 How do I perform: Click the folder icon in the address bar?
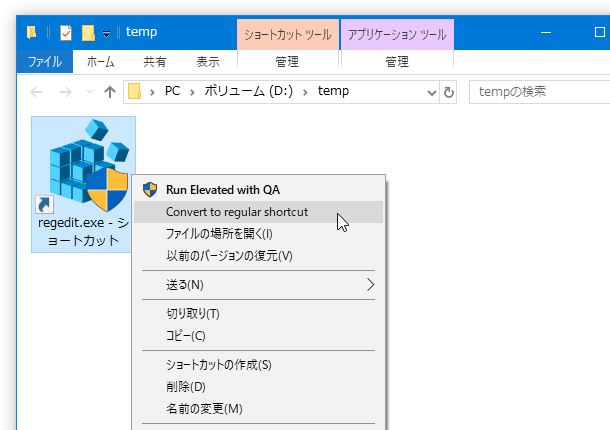coord(135,92)
